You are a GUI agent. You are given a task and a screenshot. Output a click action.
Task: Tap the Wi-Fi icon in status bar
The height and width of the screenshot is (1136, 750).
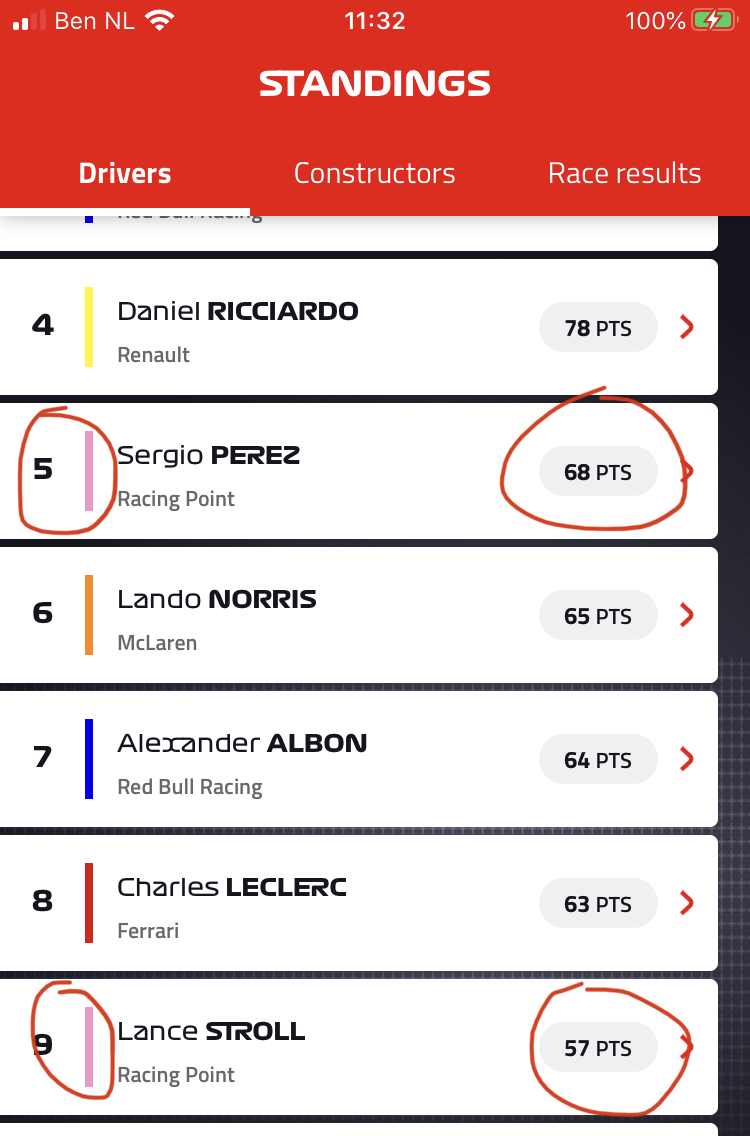[x=159, y=20]
